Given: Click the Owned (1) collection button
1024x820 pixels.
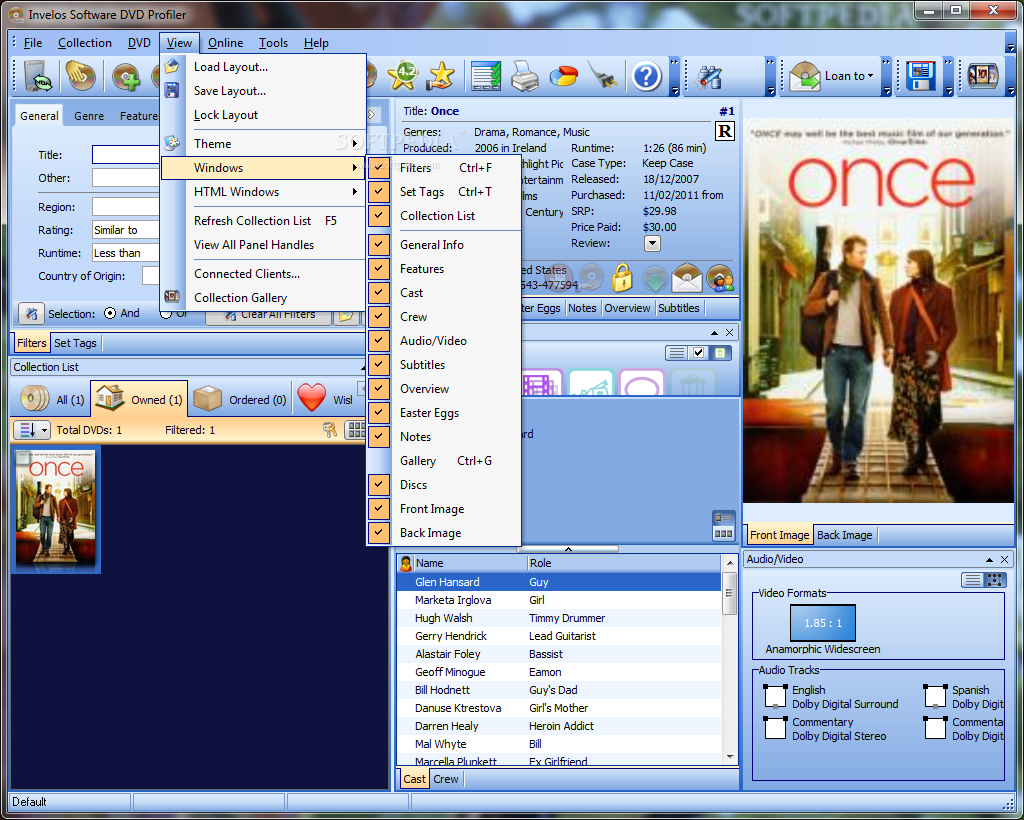Looking at the screenshot, I should click(139, 398).
